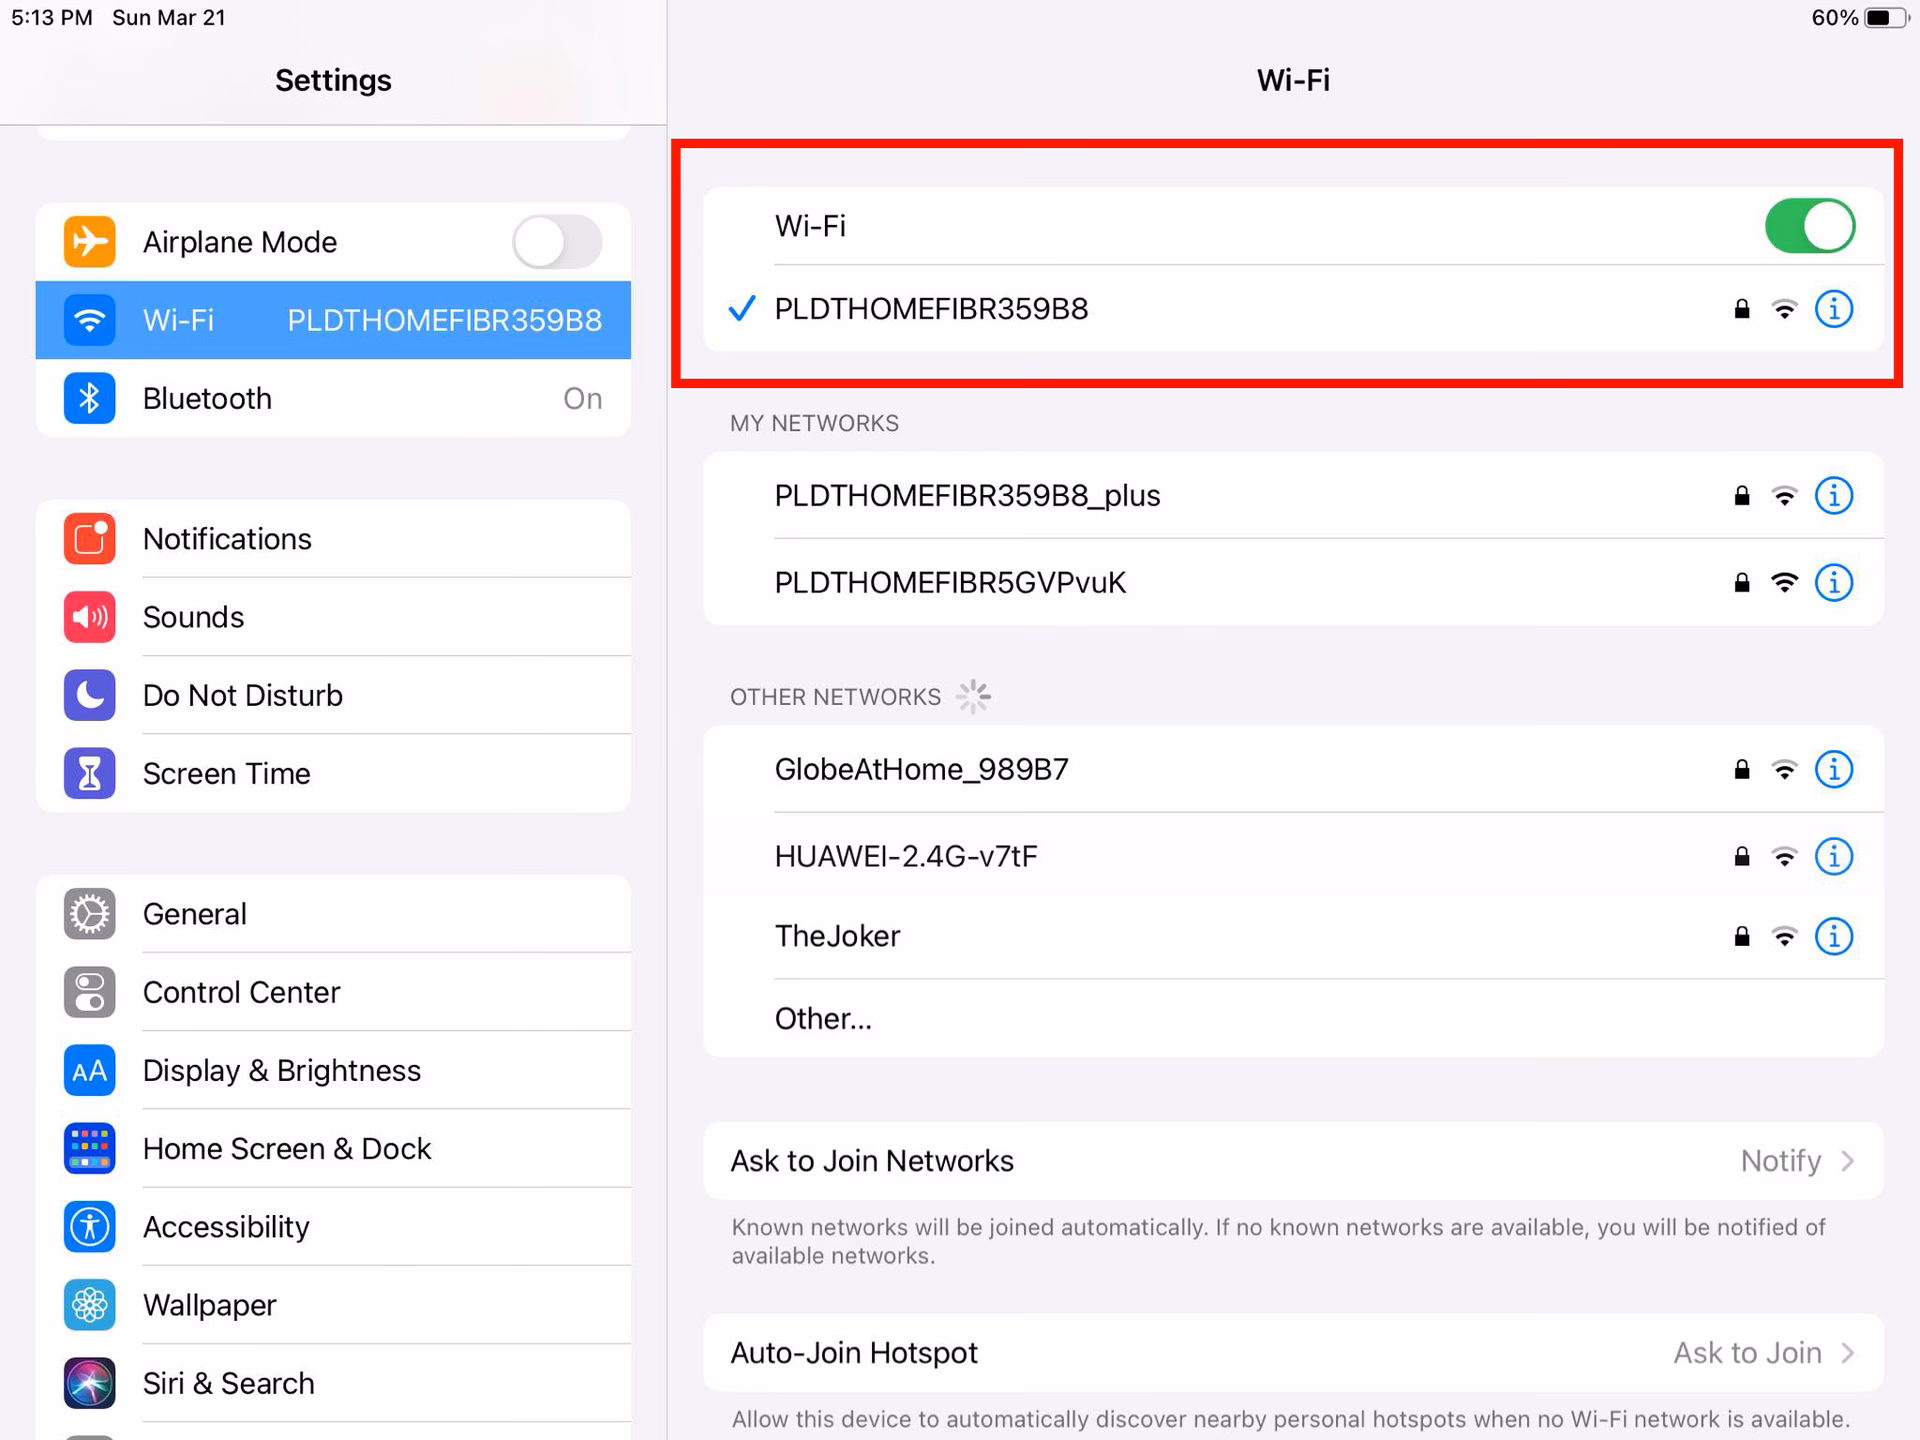Image resolution: width=1920 pixels, height=1440 pixels.
Task: Enable Airplane Mode
Action: tap(557, 241)
